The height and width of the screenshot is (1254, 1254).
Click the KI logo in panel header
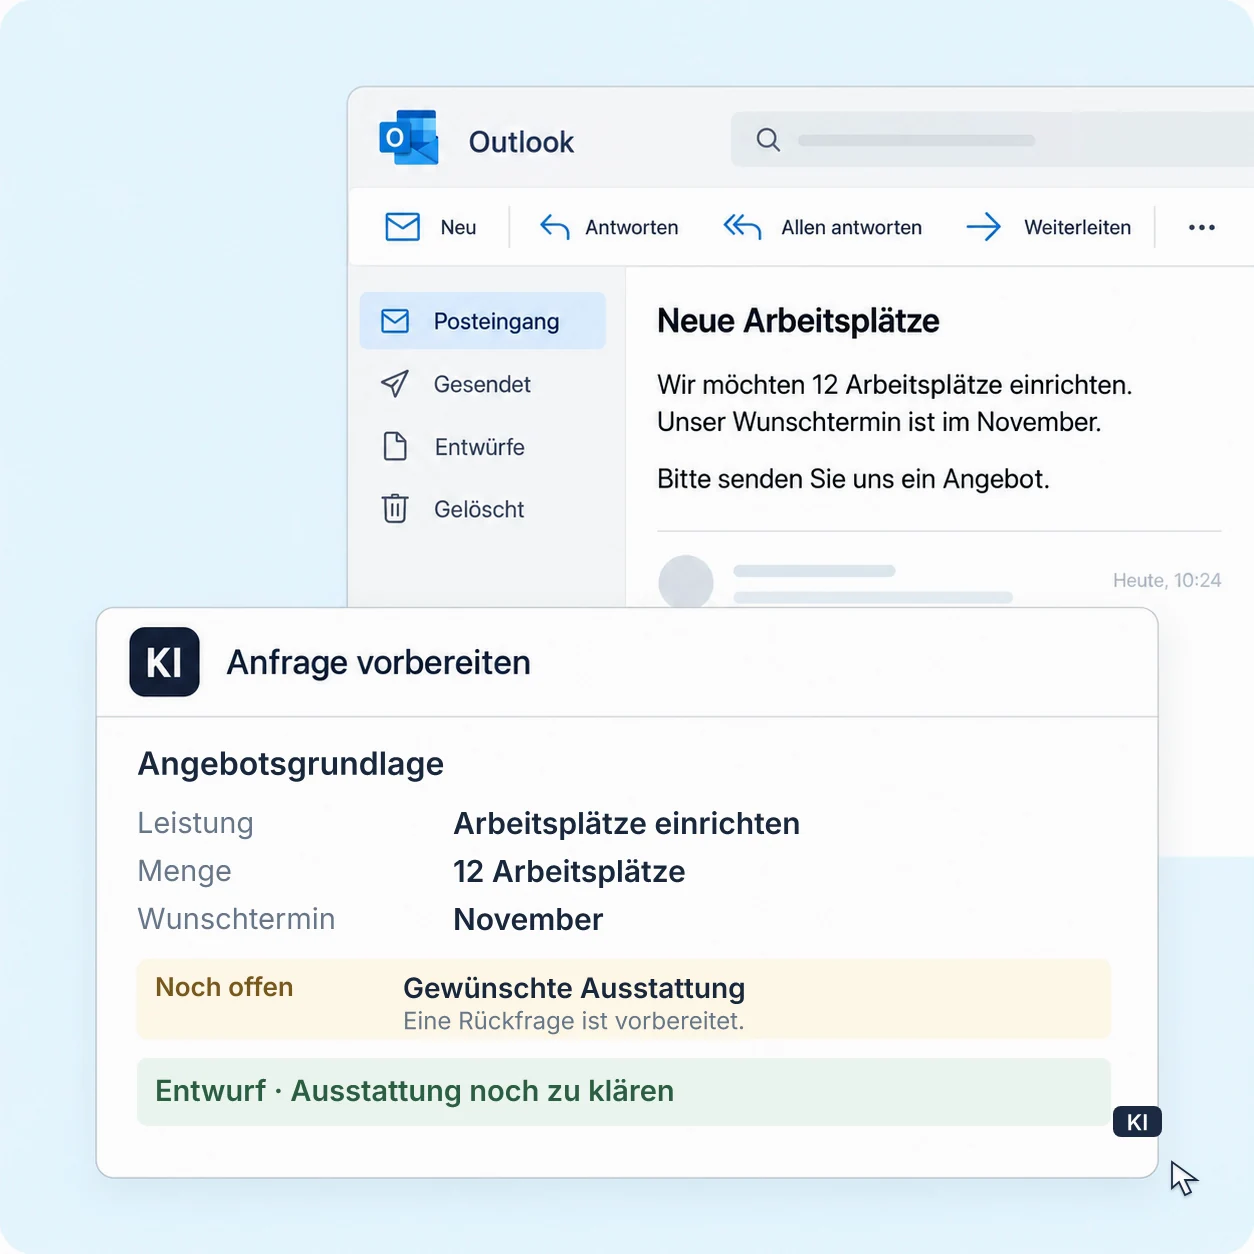164,662
